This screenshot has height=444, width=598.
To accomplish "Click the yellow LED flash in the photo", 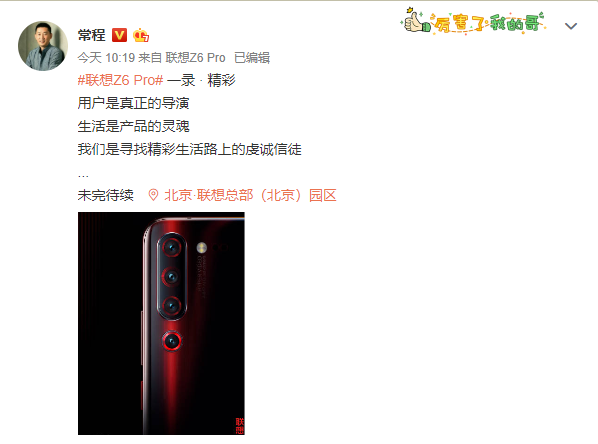I will (202, 248).
